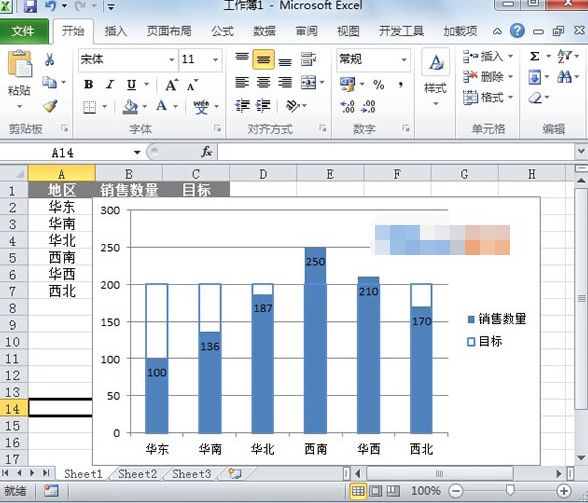This screenshot has height=503, width=588.
Task: Open text orientation options
Action: tap(293, 106)
